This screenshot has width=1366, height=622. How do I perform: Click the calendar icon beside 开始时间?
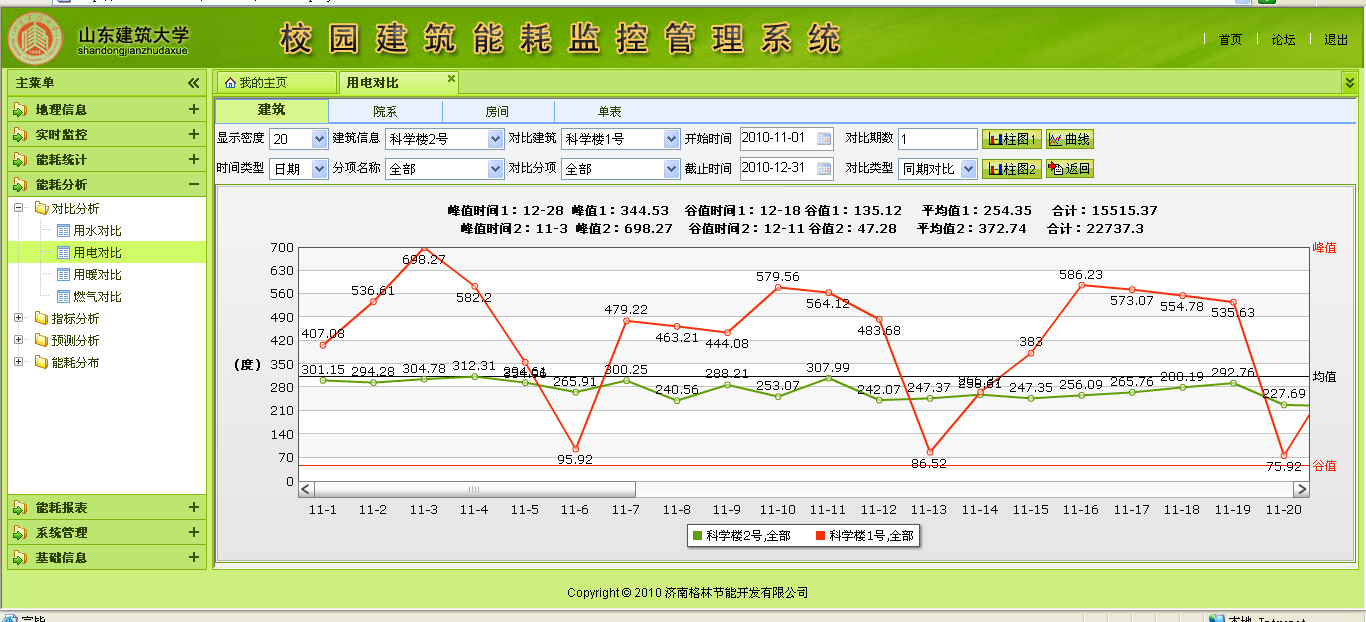(x=824, y=139)
